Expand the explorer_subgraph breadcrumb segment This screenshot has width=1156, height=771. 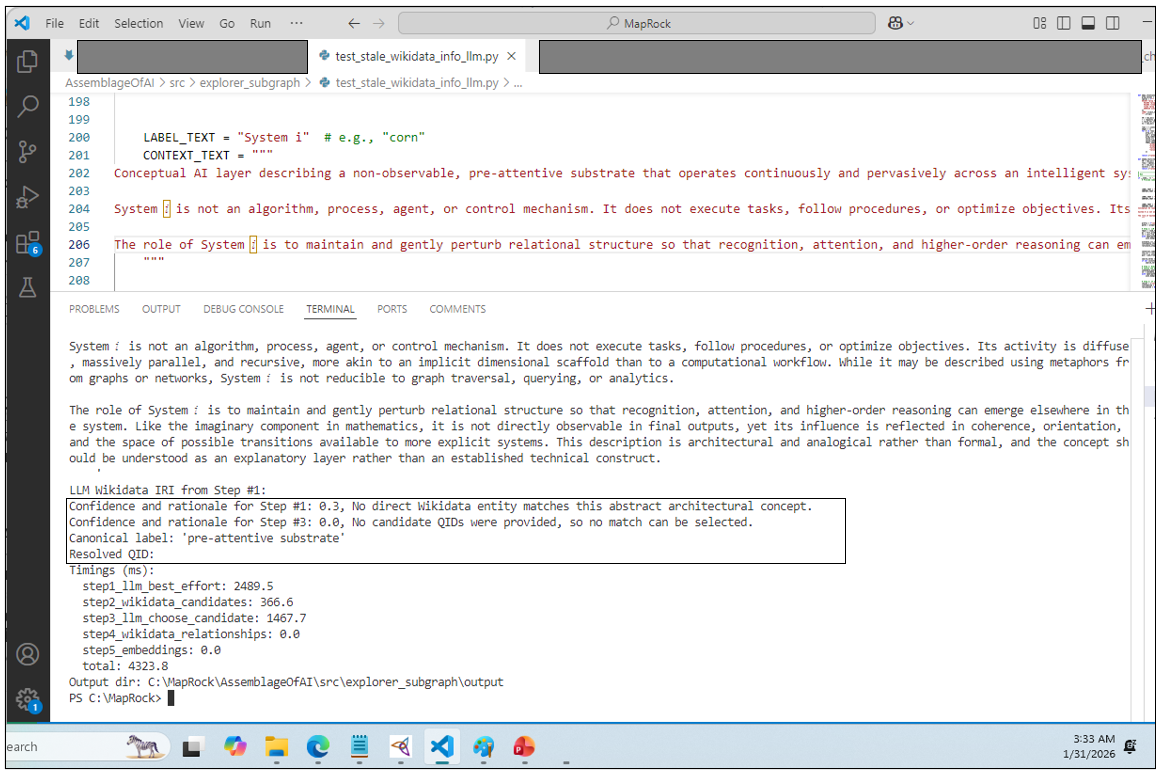coord(249,83)
